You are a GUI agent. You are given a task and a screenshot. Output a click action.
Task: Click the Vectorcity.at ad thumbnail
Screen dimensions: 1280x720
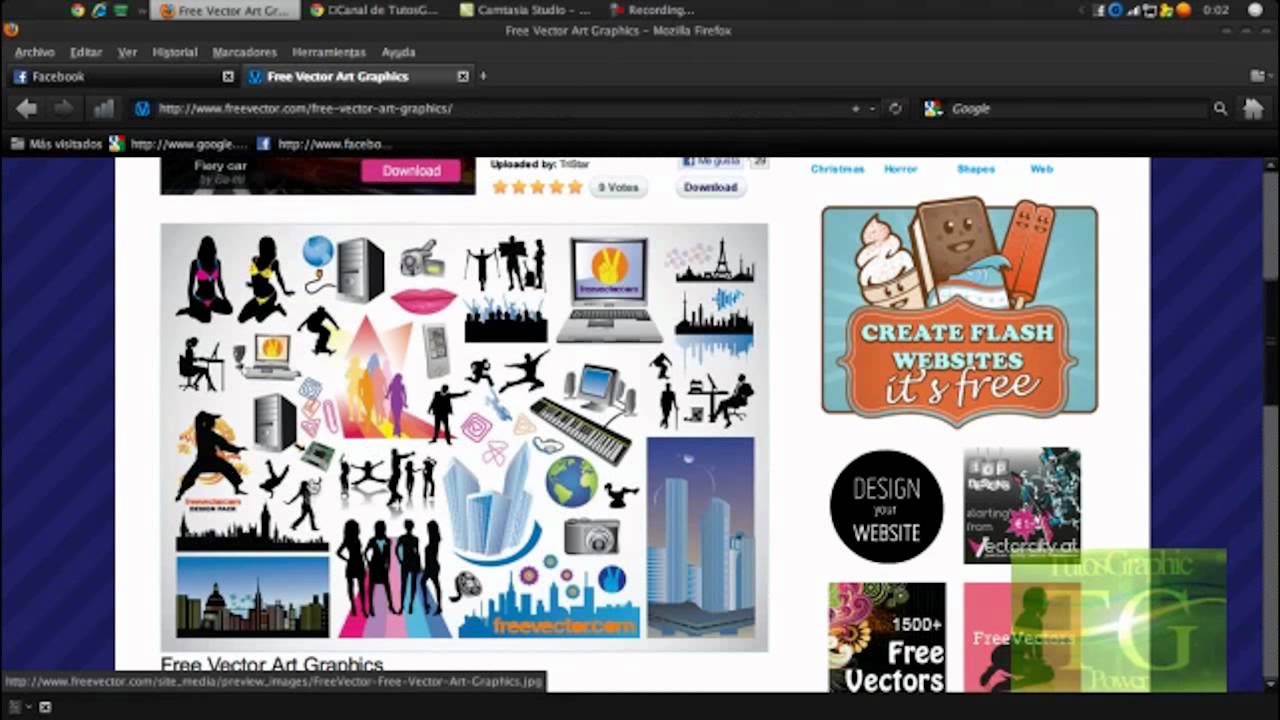pyautogui.click(x=1022, y=505)
